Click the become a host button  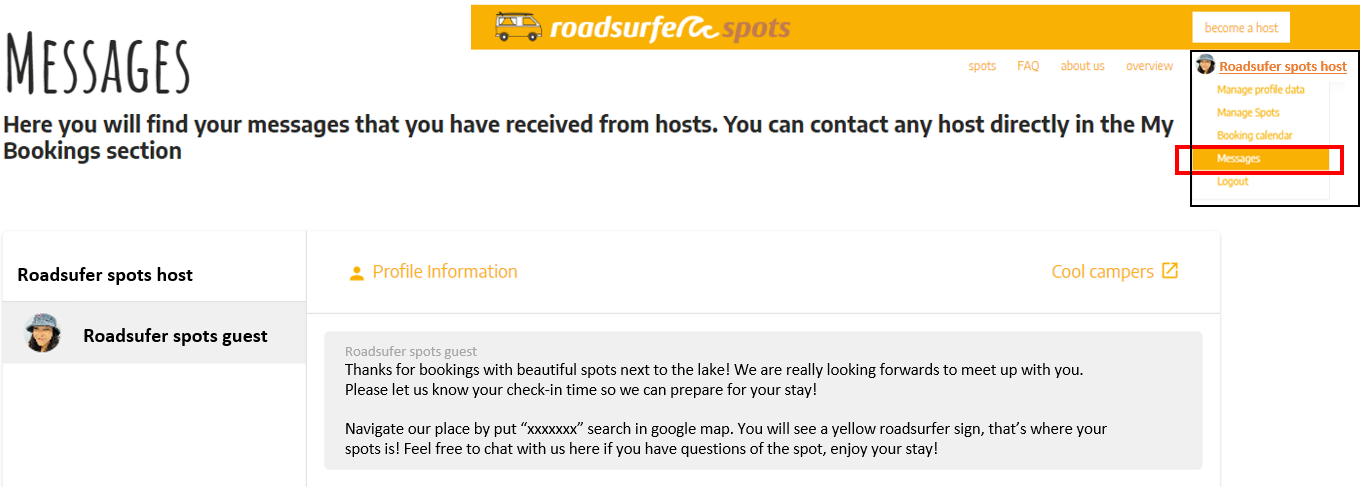[x=1241, y=28]
